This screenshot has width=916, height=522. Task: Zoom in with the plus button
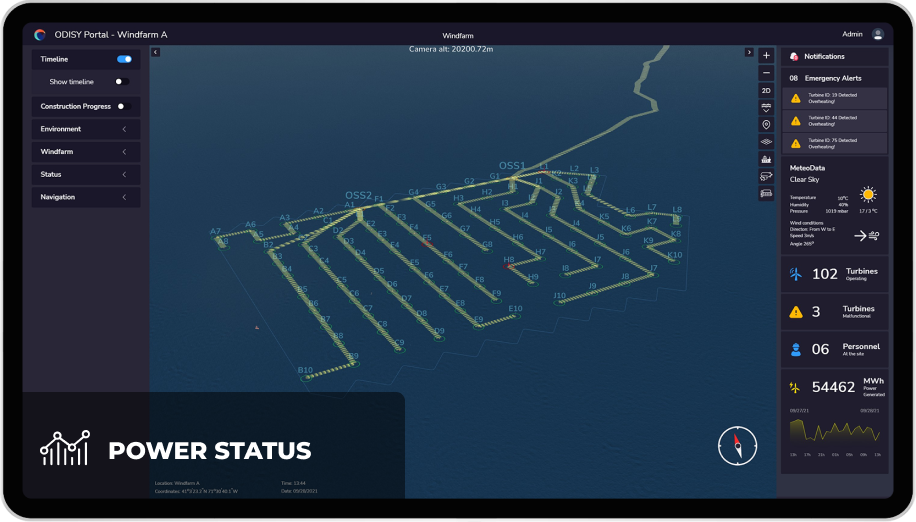[766, 56]
